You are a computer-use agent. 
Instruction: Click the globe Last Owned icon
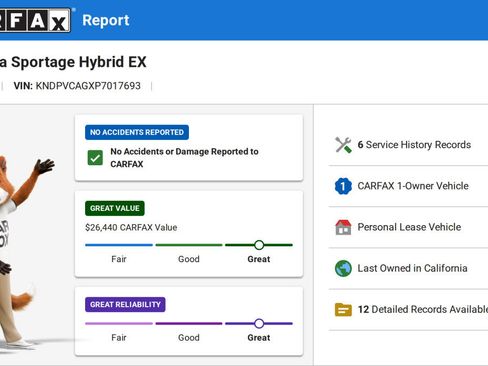[343, 268]
